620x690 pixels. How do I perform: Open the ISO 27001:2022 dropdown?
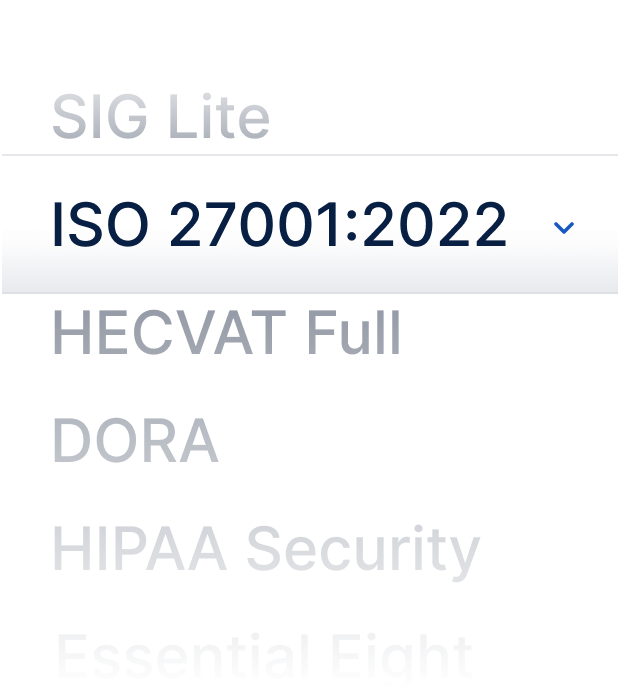pyautogui.click(x=310, y=224)
